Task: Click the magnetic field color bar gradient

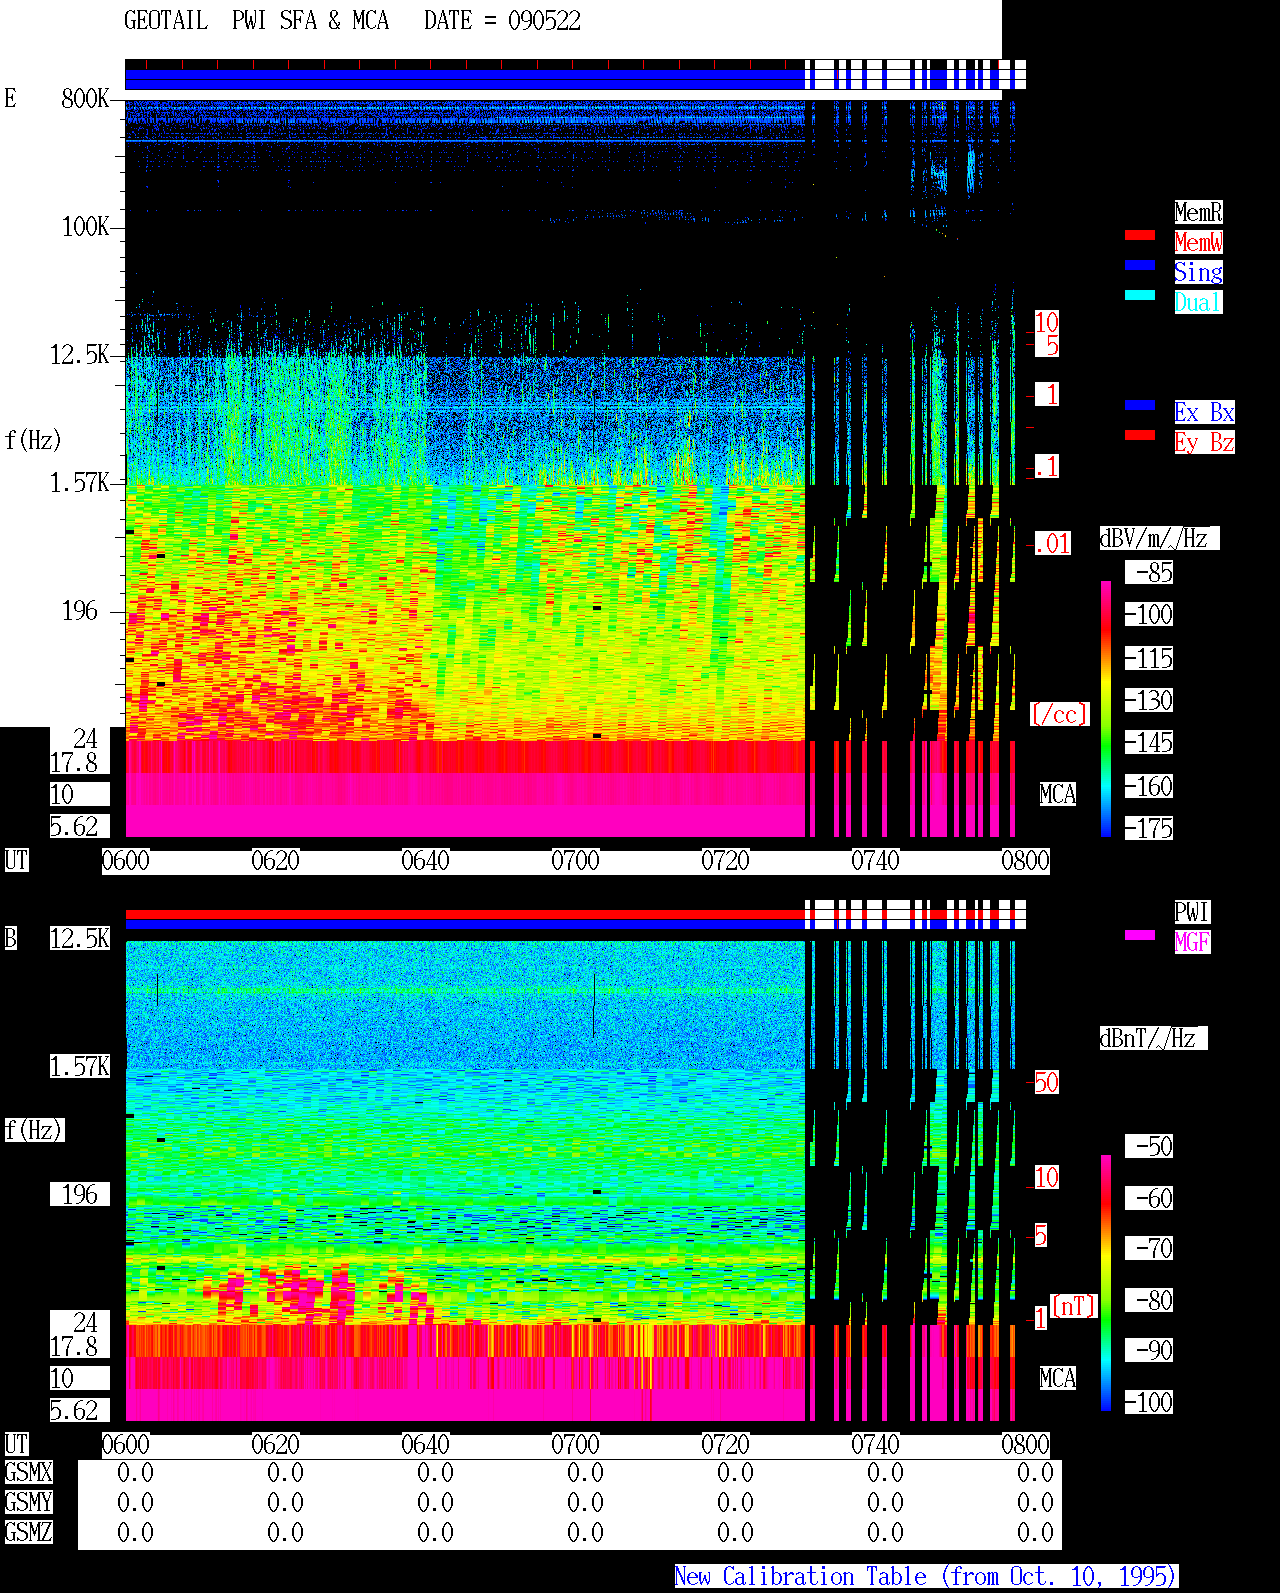Action: click(1106, 1283)
